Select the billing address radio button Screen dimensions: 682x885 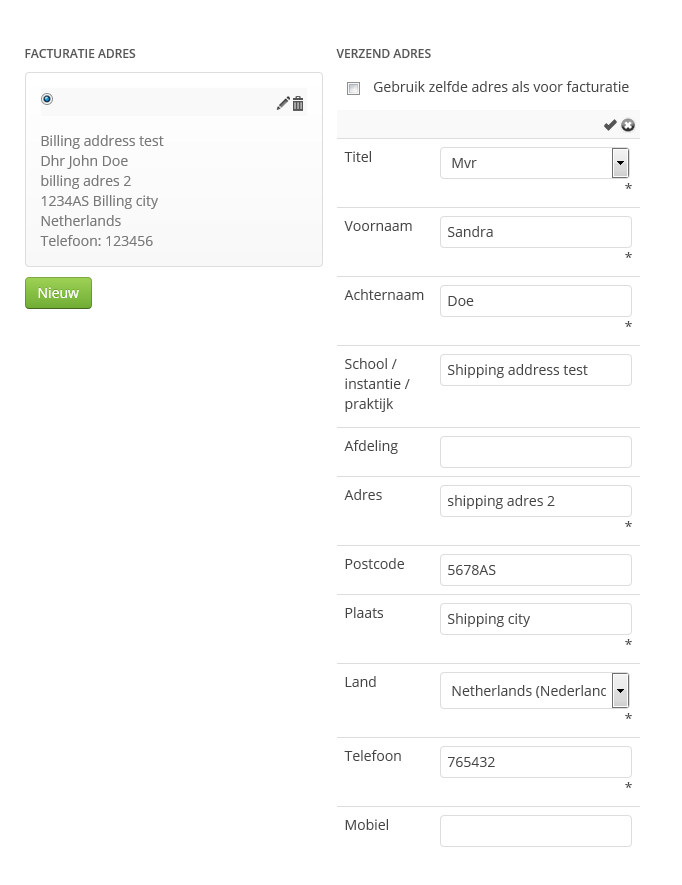tap(47, 99)
